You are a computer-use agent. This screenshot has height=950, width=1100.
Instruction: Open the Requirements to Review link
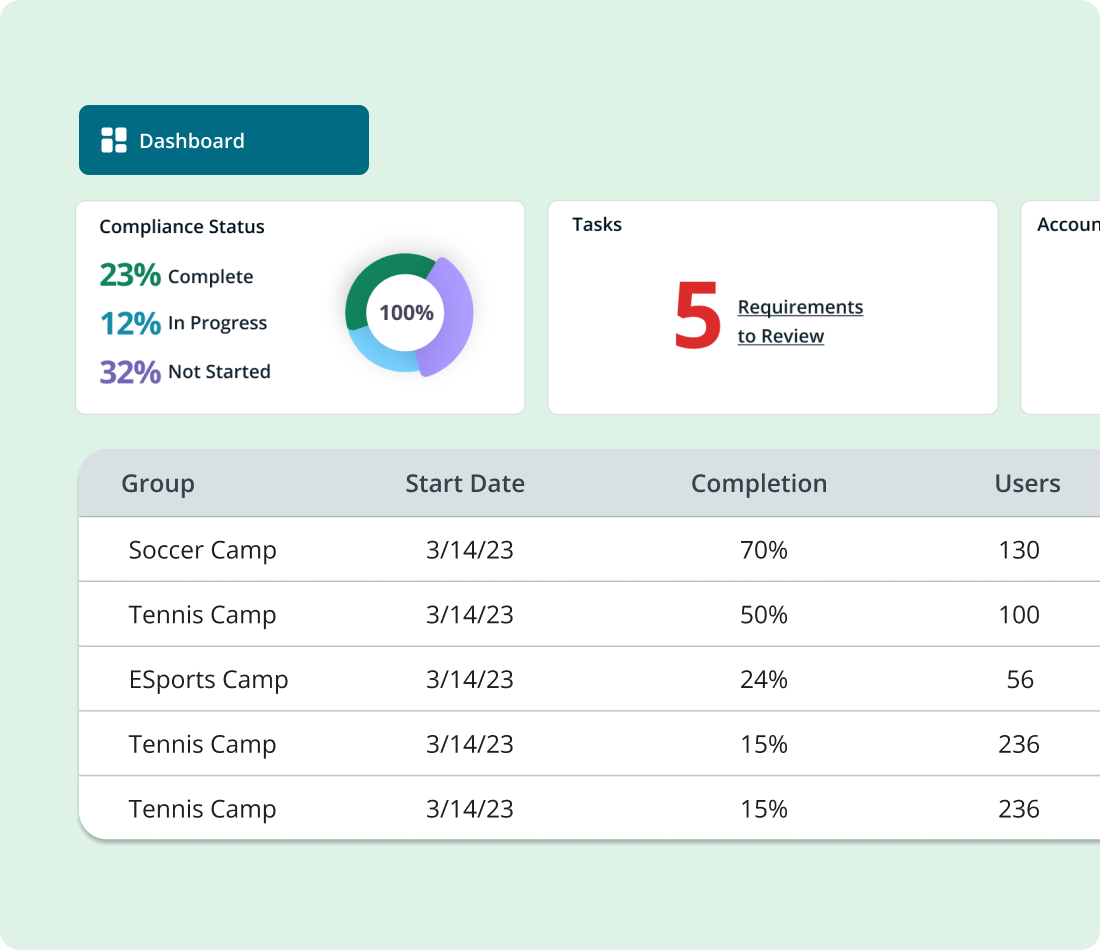point(799,320)
